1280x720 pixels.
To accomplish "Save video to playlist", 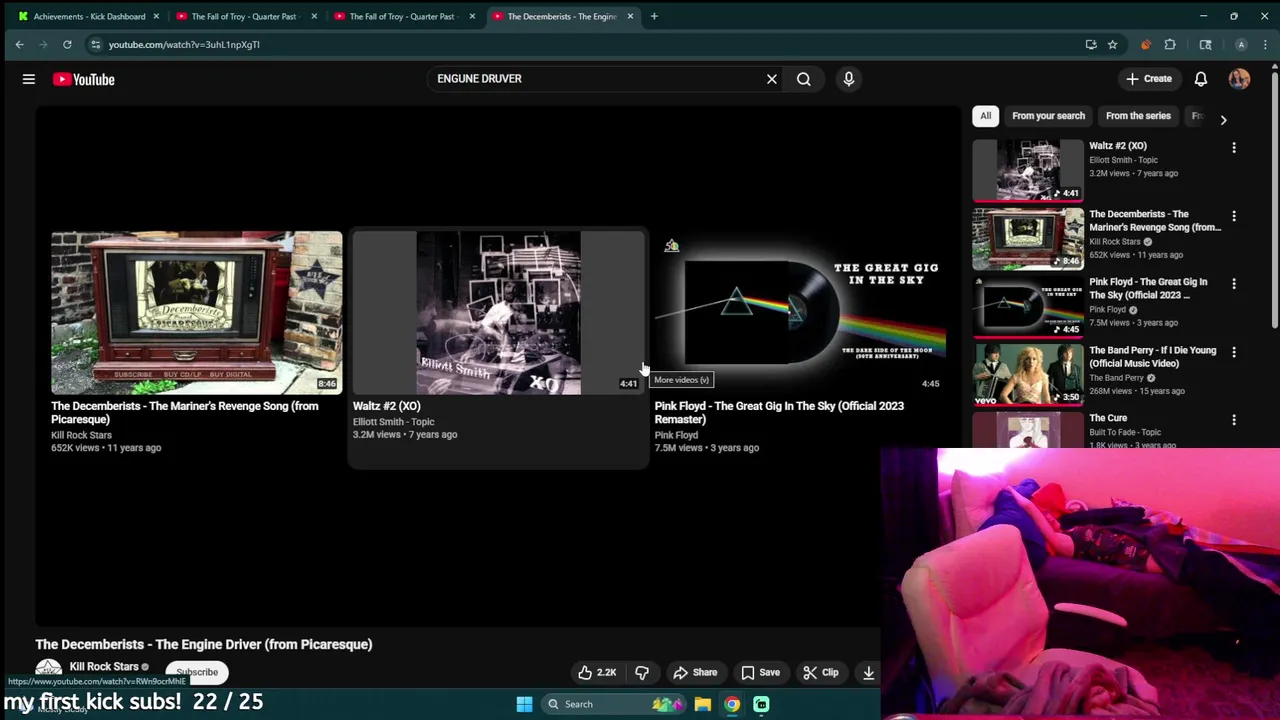I will click(x=760, y=673).
